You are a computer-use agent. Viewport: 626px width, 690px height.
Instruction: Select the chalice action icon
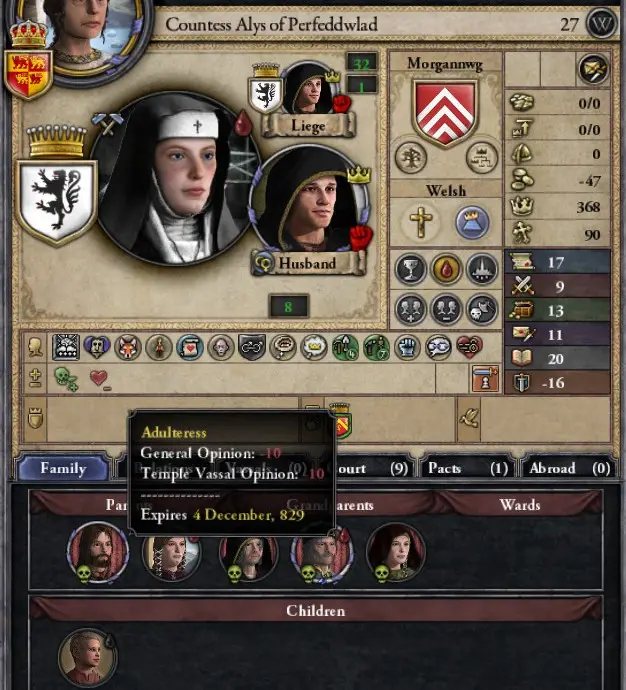pos(410,268)
